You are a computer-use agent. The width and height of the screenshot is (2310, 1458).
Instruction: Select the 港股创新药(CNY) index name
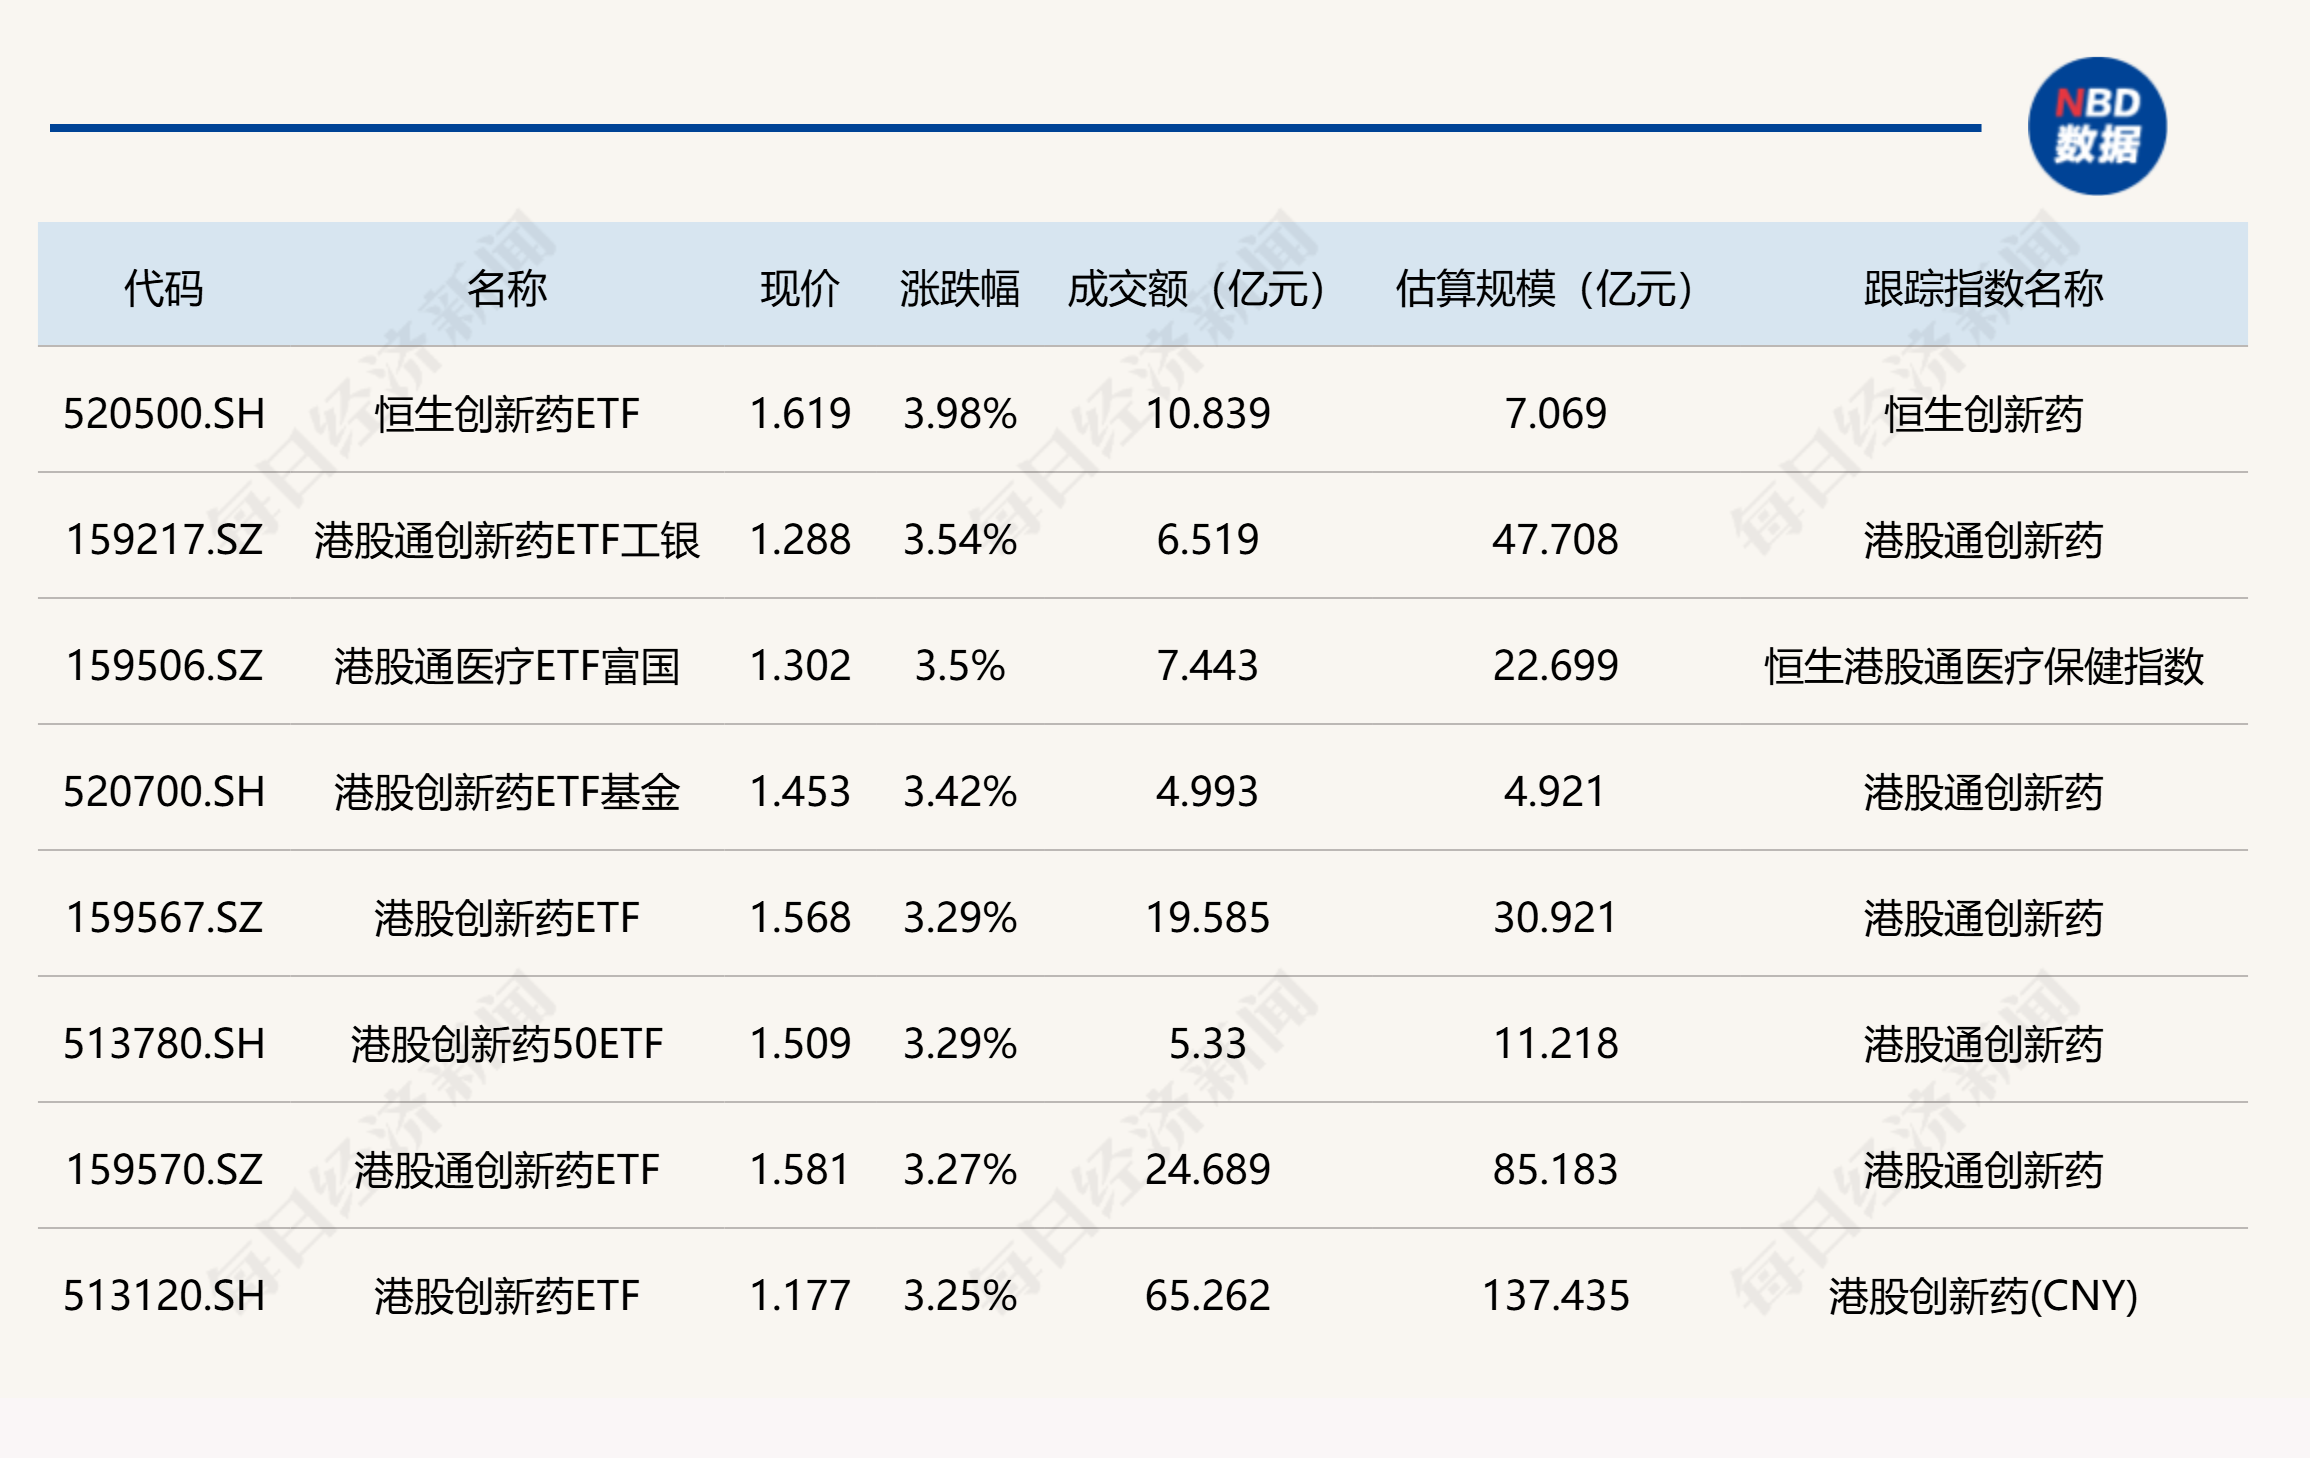(1982, 1296)
